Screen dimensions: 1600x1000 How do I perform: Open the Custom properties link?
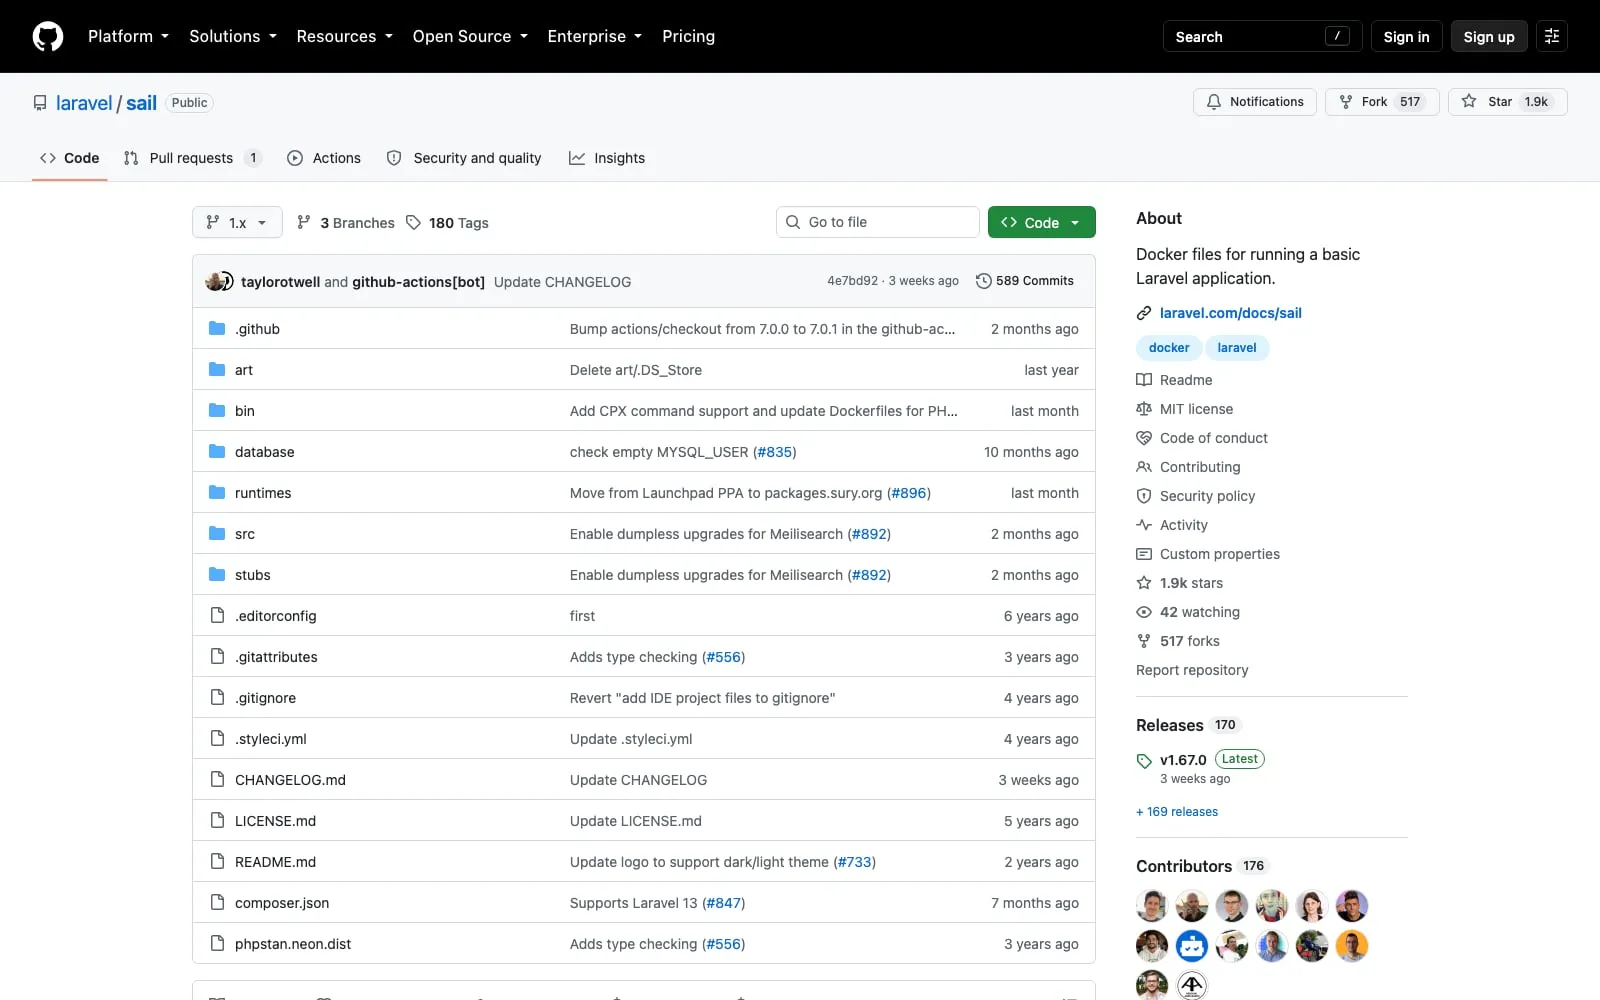pos(1219,554)
